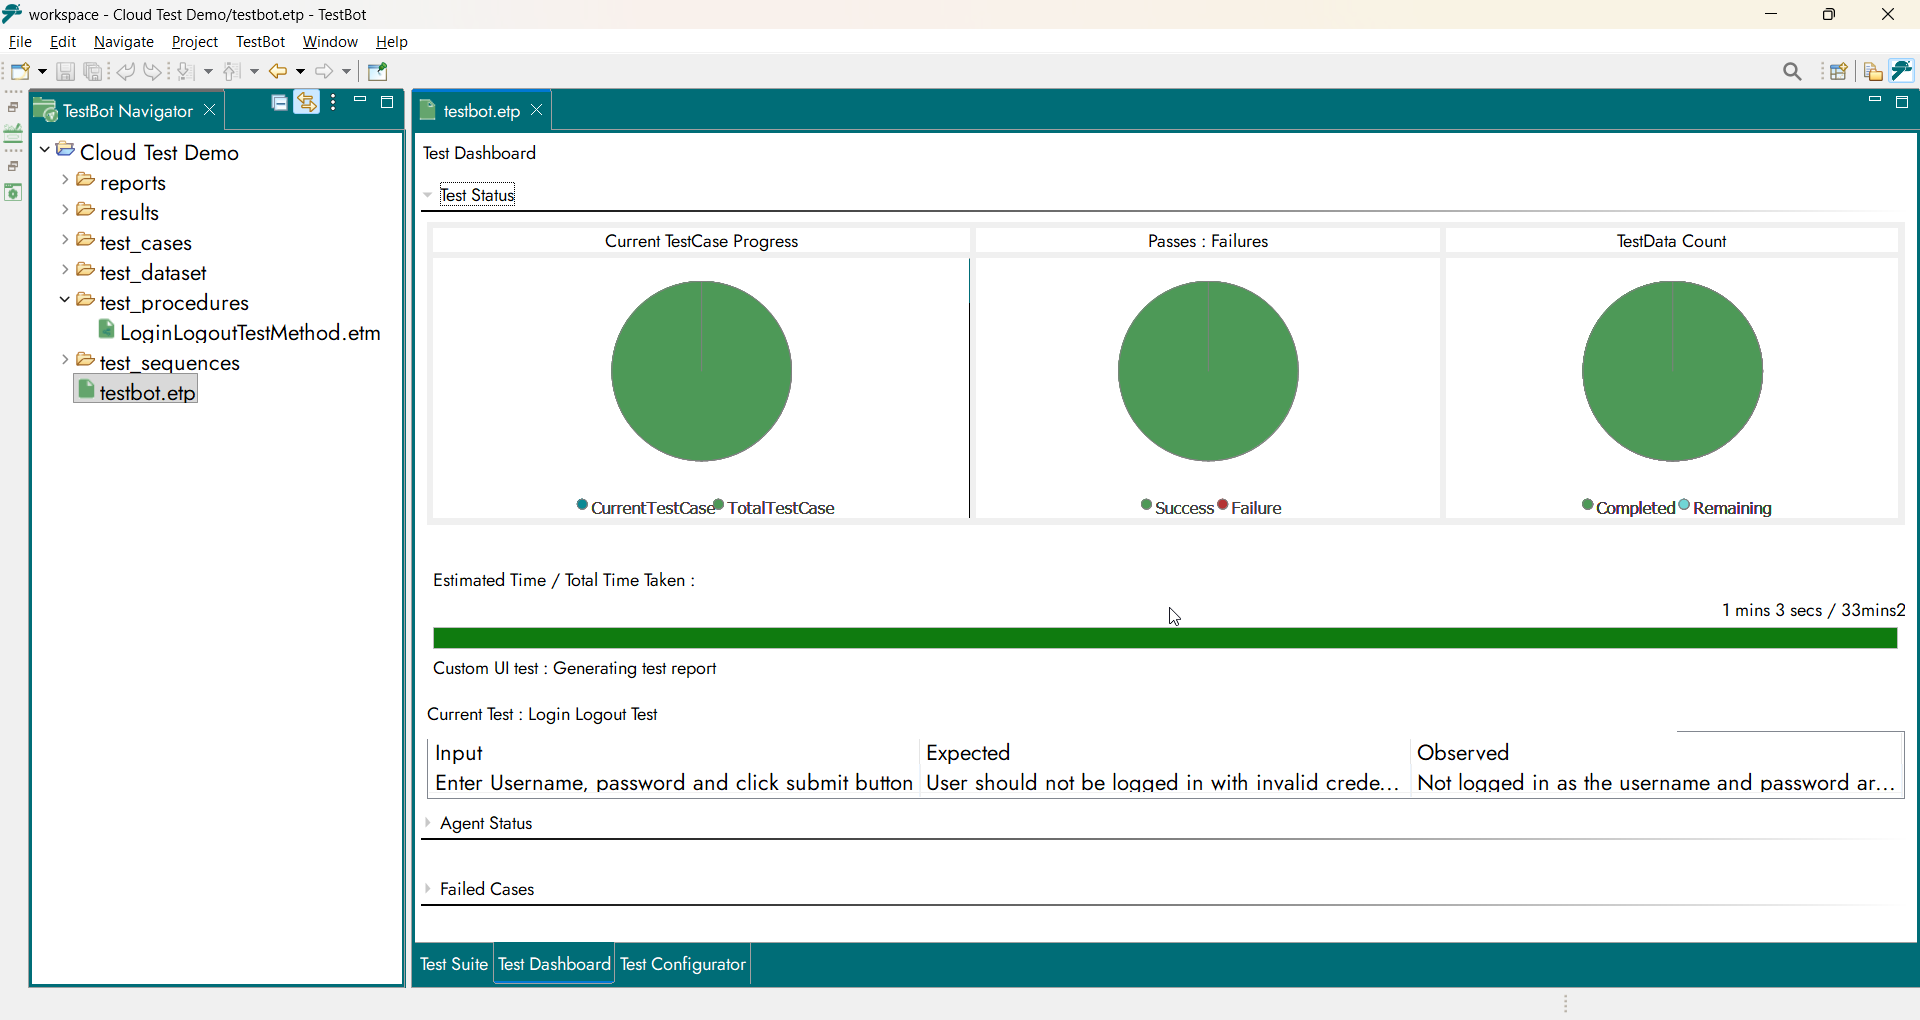Screen dimensions: 1920x1020
Task: Switch to the TestBot perspective icon
Action: pos(1902,71)
